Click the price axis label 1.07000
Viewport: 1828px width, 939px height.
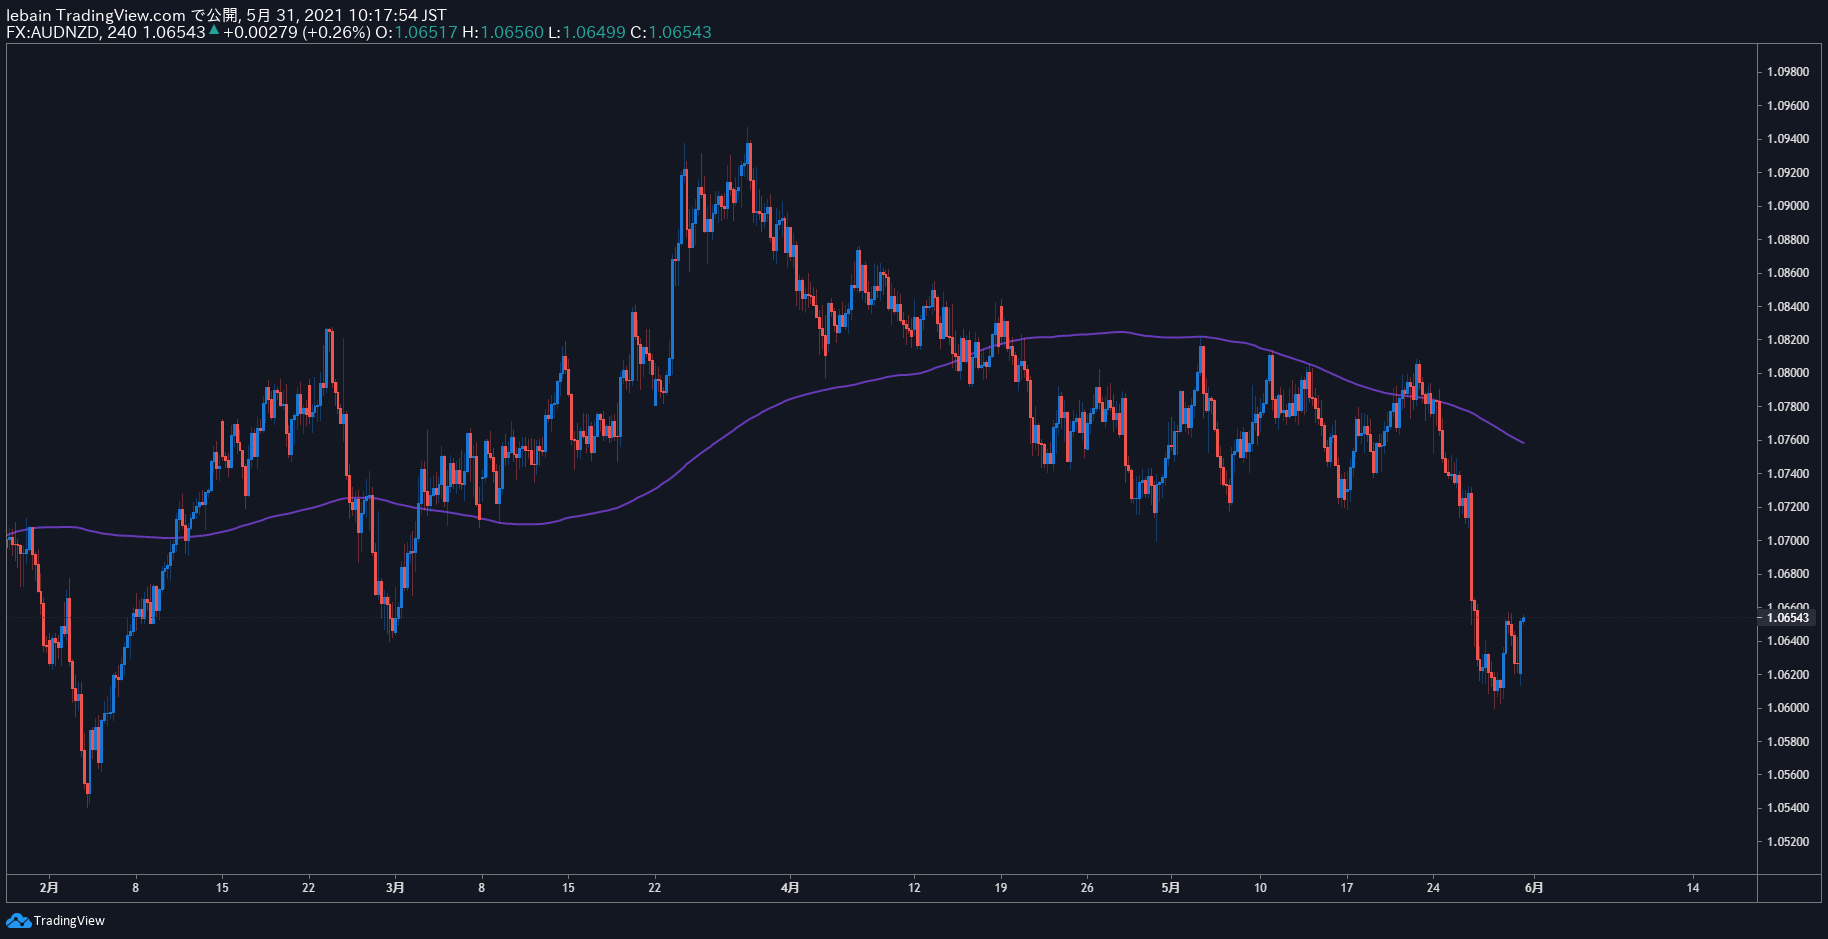(x=1788, y=541)
